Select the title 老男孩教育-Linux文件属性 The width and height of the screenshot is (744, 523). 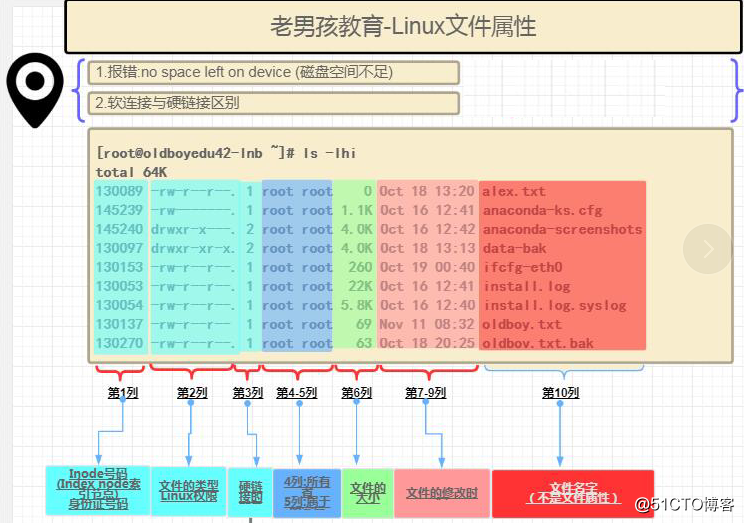click(x=403, y=27)
